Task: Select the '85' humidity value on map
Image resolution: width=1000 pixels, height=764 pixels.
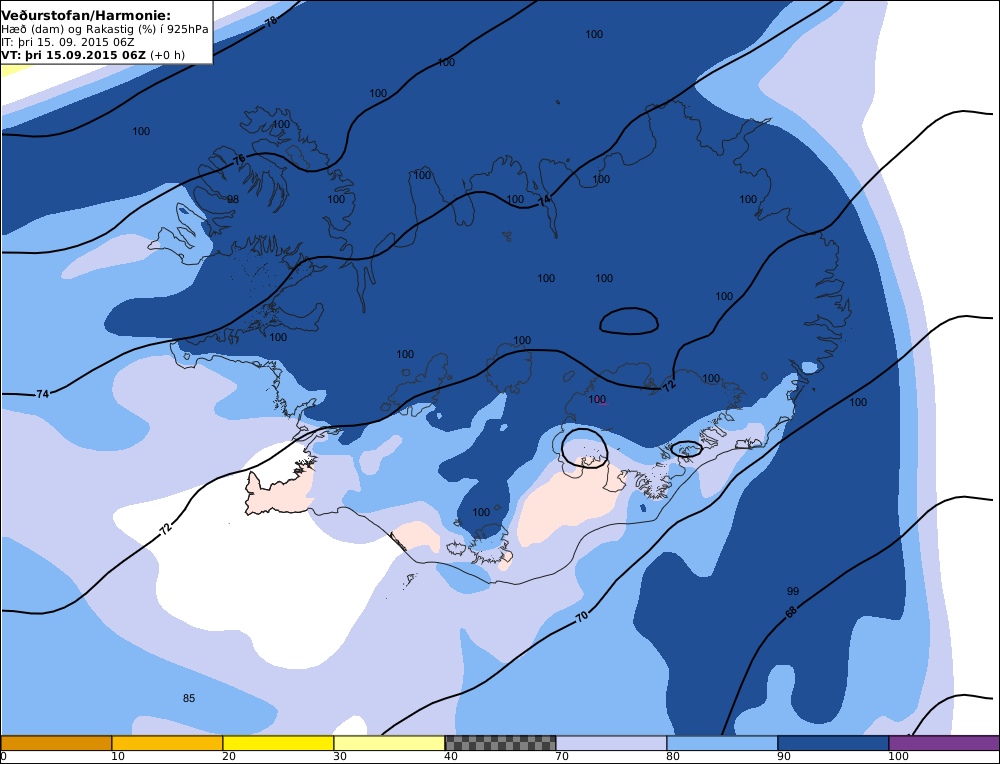Action: tap(189, 698)
